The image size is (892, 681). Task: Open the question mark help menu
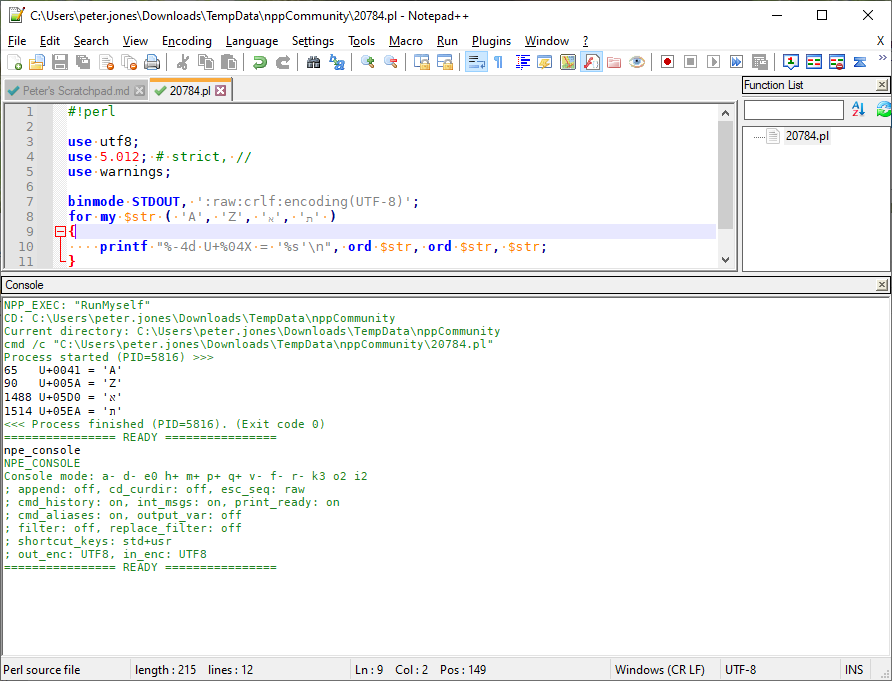tap(585, 41)
